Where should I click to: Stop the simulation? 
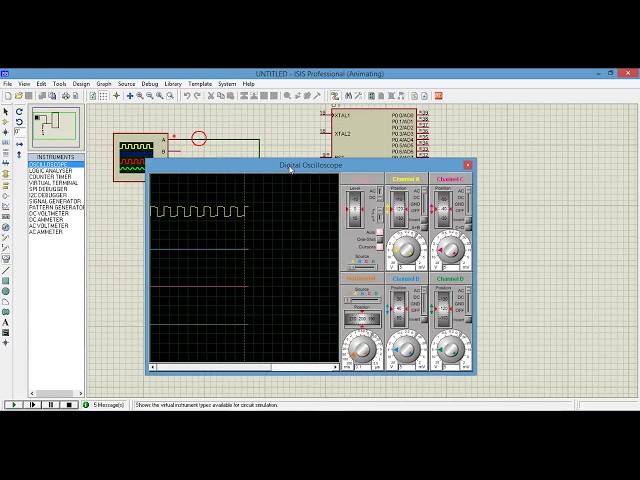[x=69, y=405]
